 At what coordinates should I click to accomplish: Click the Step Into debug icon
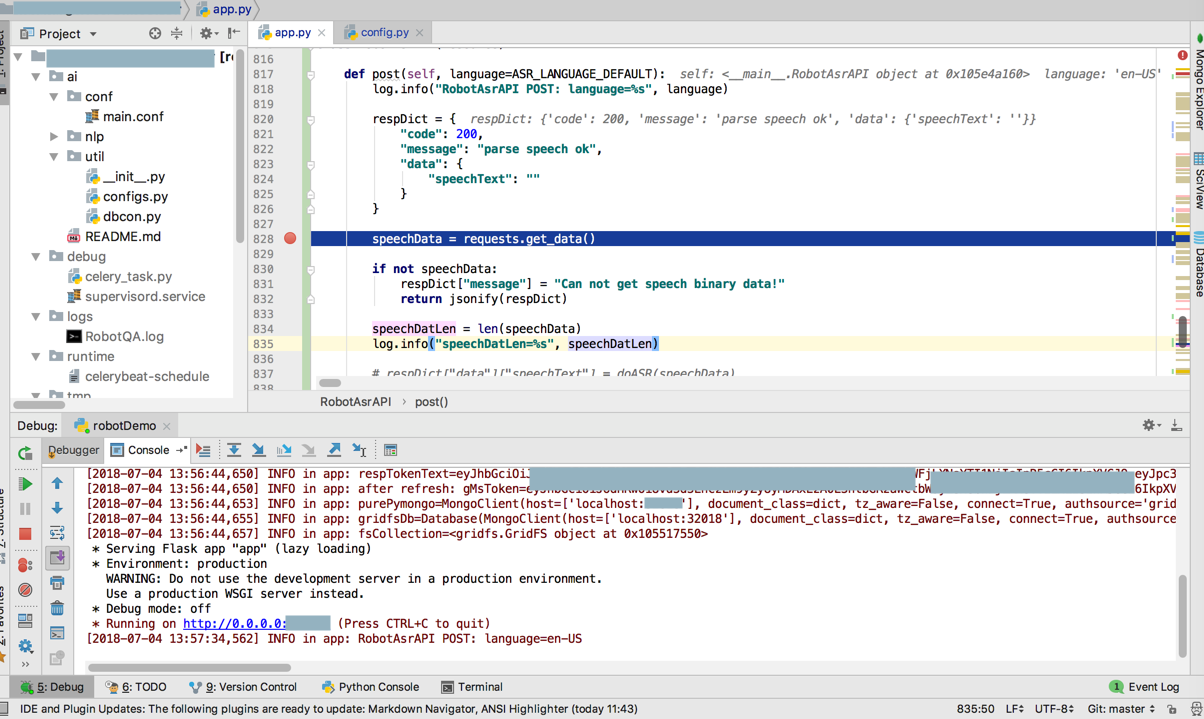(258, 451)
